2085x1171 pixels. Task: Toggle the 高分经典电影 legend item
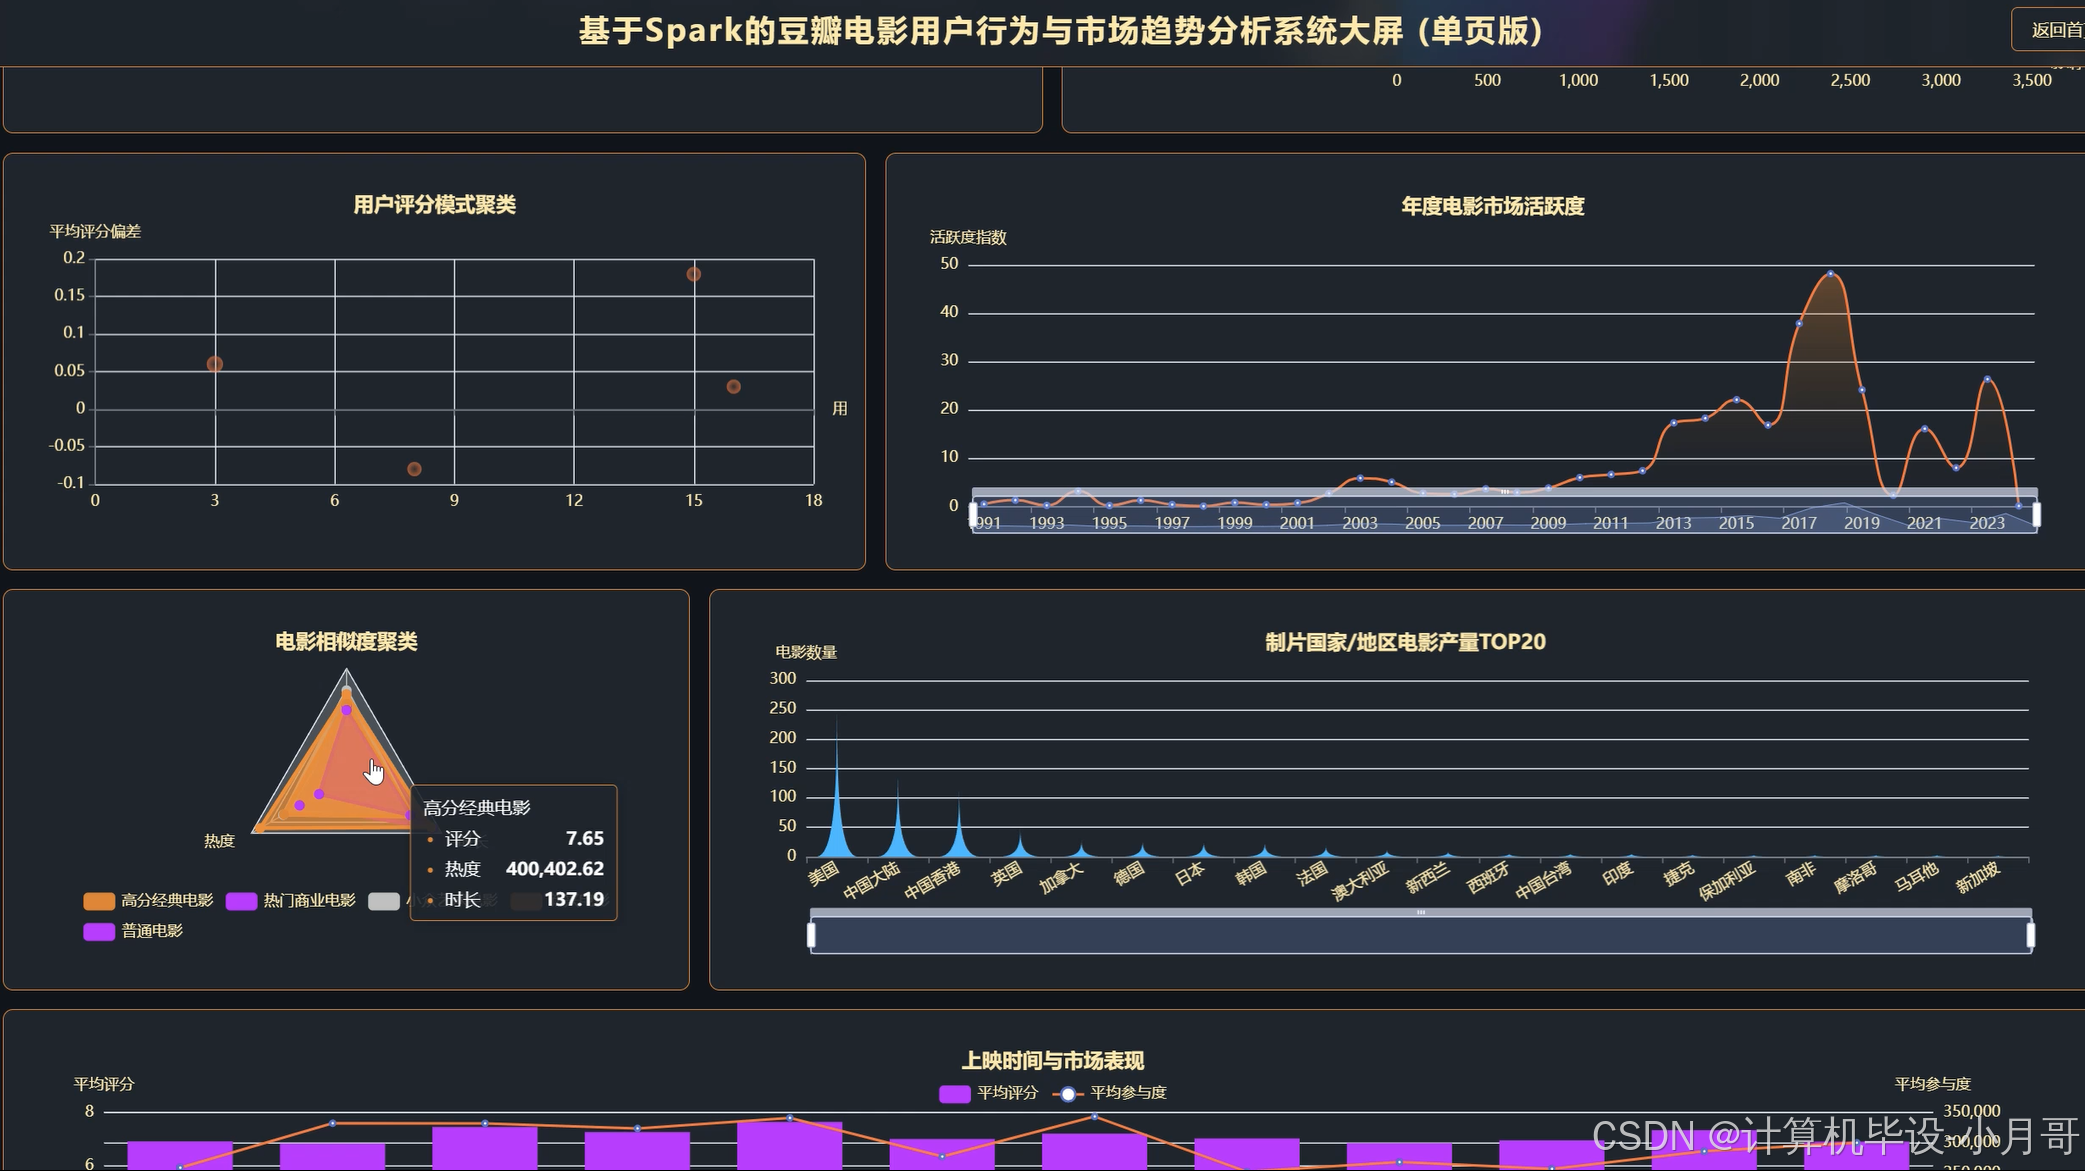click(x=148, y=901)
